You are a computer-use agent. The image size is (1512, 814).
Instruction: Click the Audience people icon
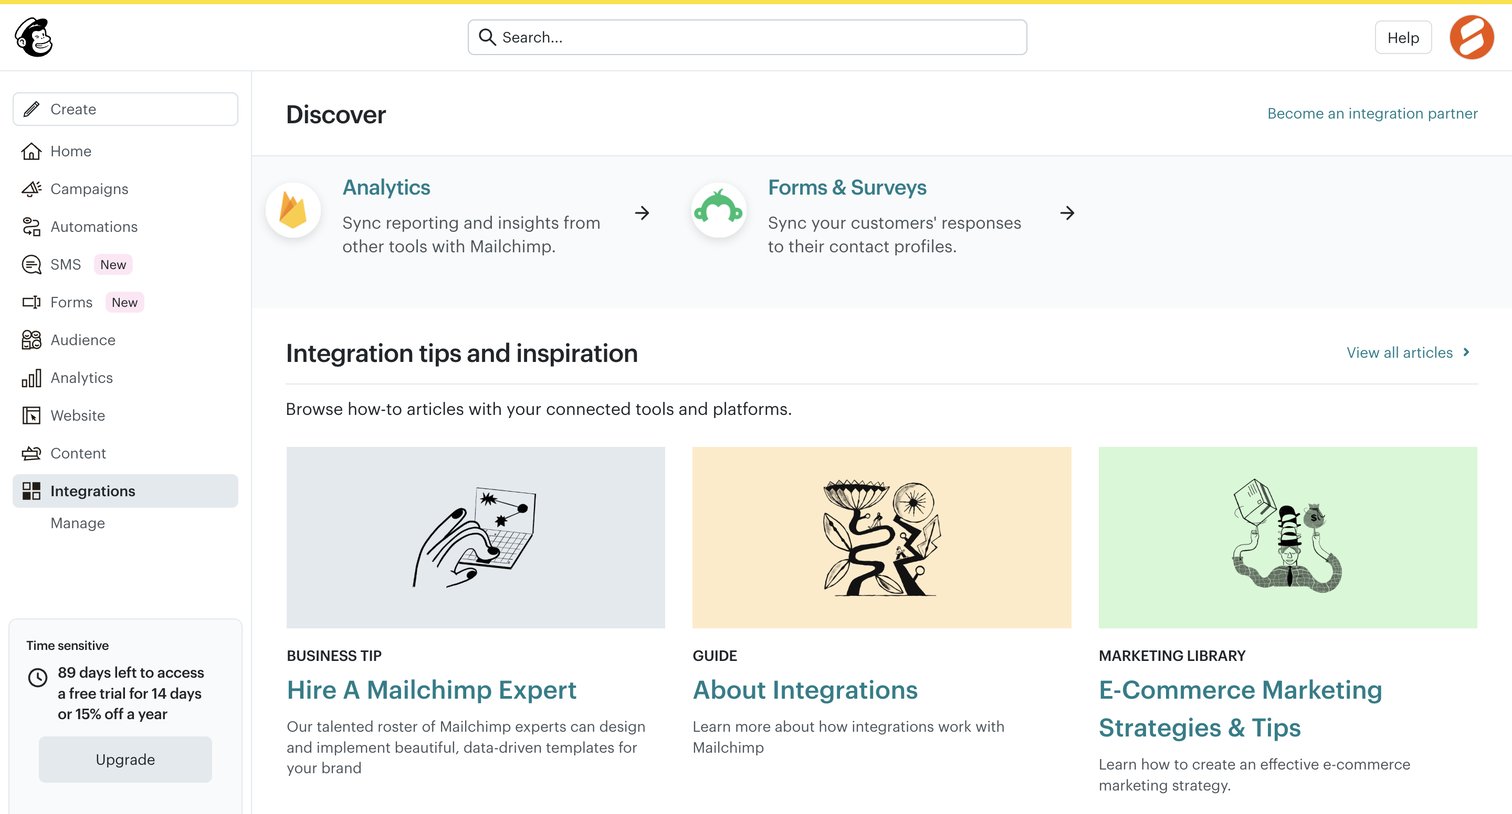click(x=32, y=340)
